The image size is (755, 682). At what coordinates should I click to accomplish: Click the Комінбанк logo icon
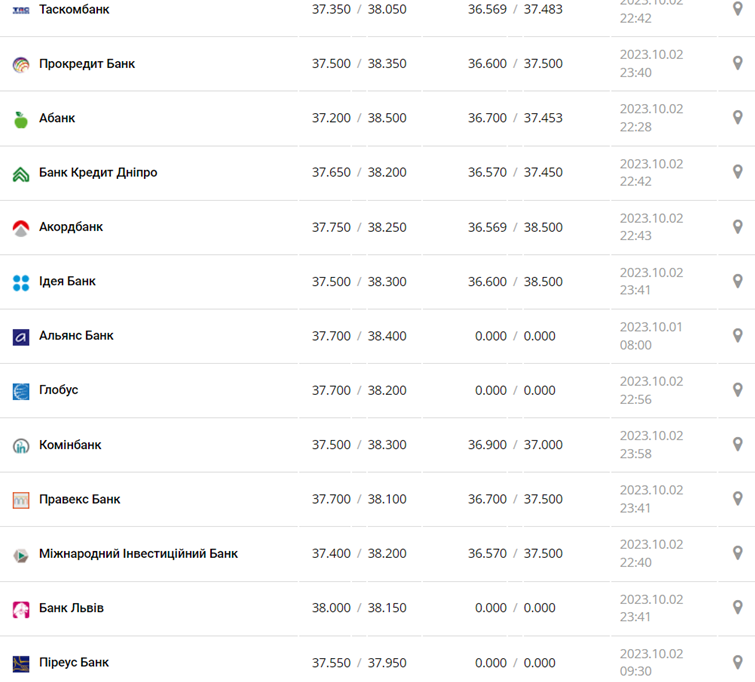pos(21,446)
